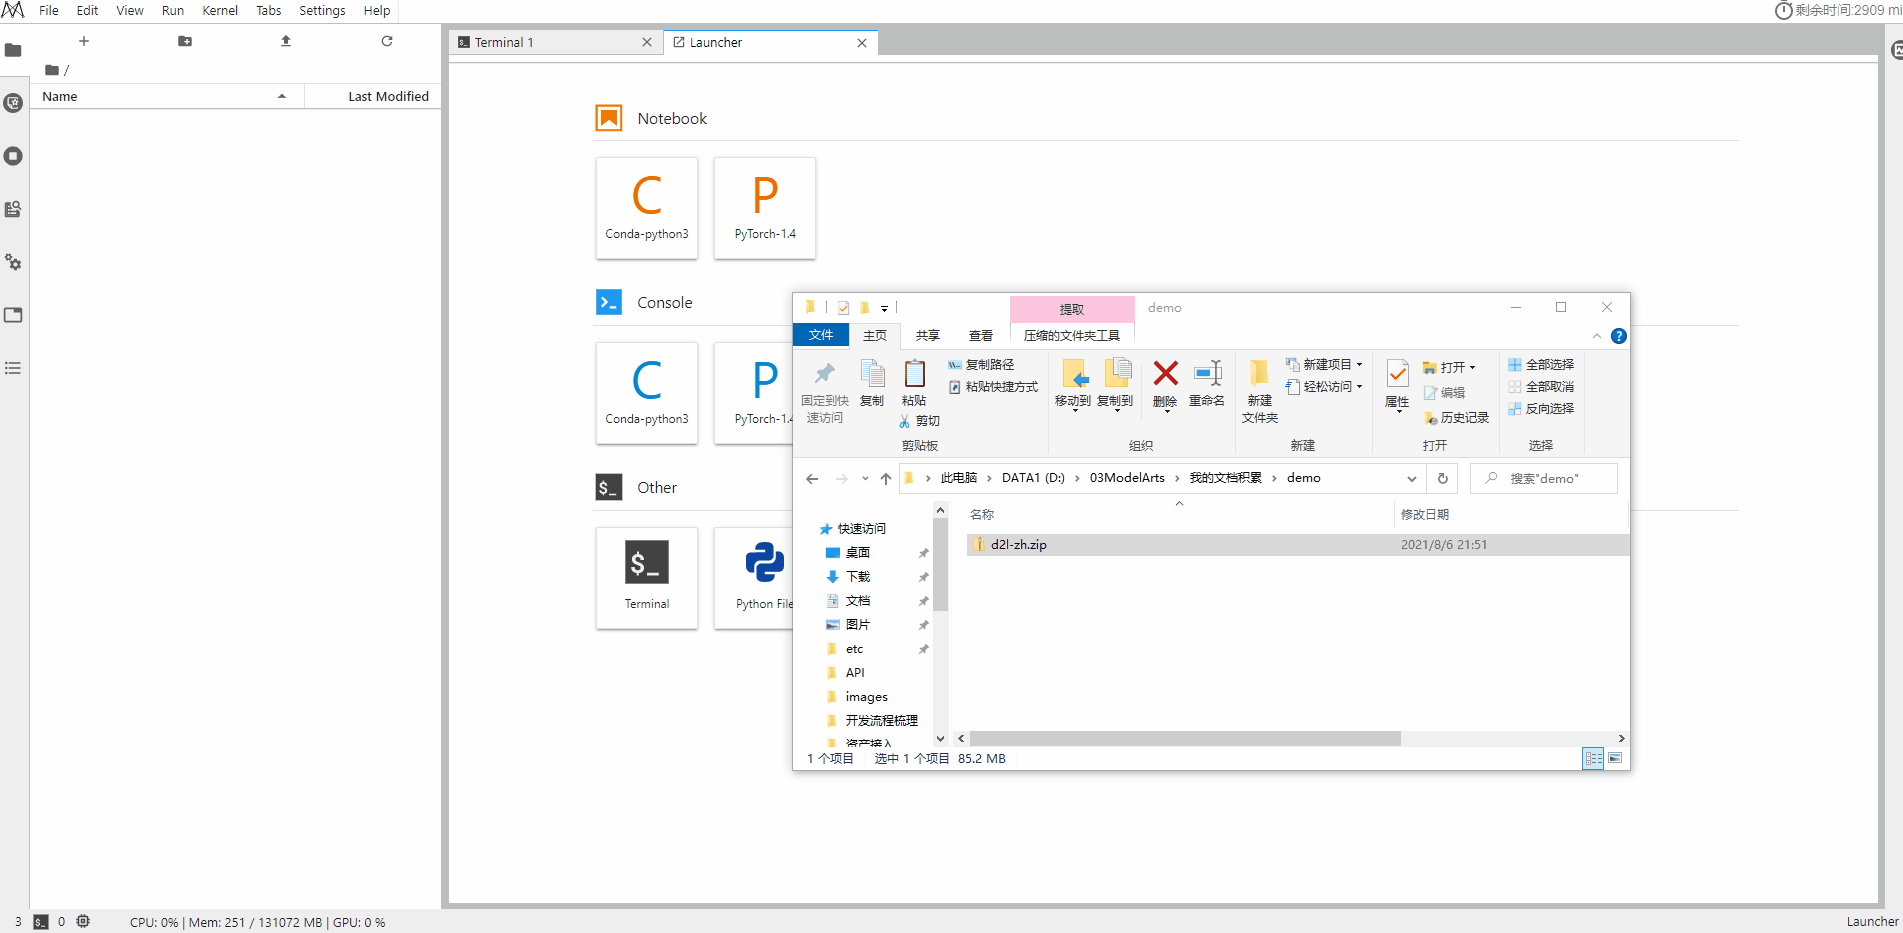The image size is (1903, 933).
Task: Switch to the 查看 ribbon tab
Action: (981, 334)
